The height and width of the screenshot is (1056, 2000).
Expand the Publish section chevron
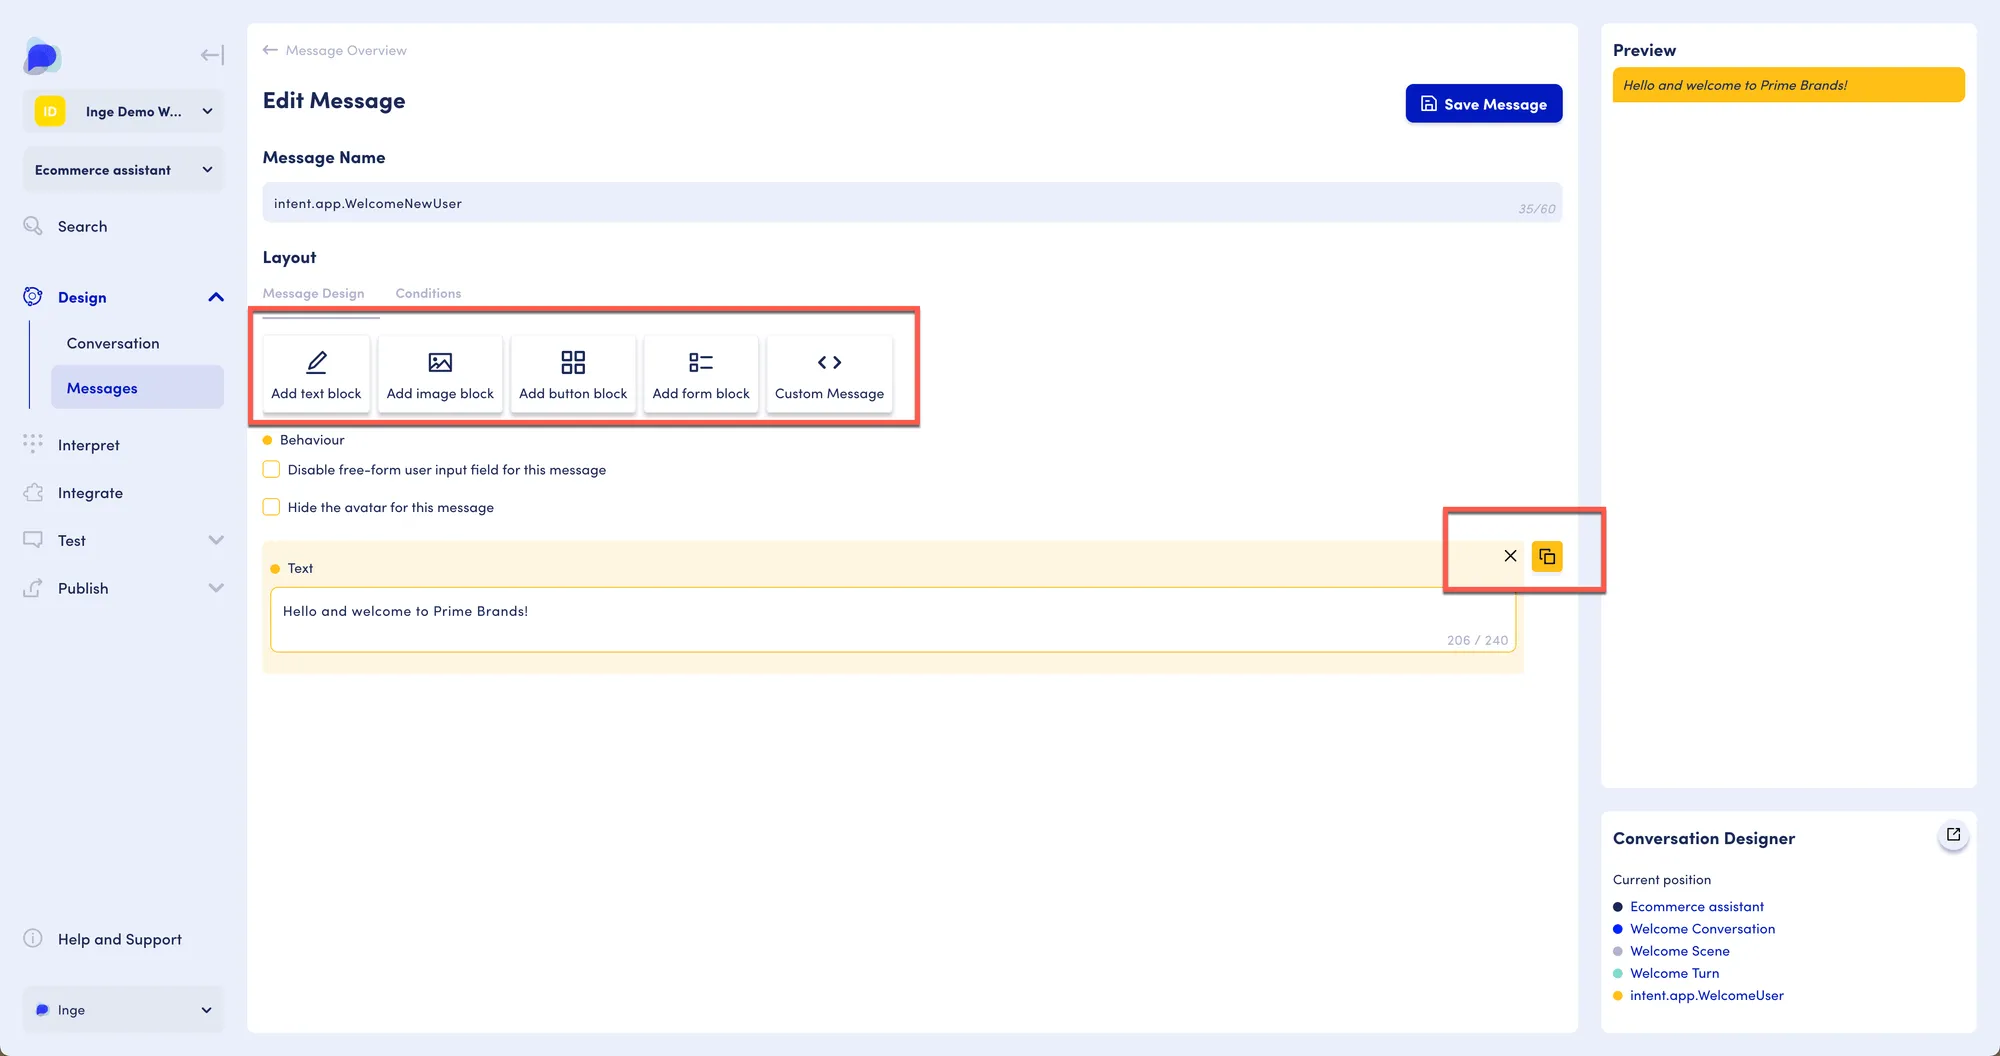(x=216, y=588)
